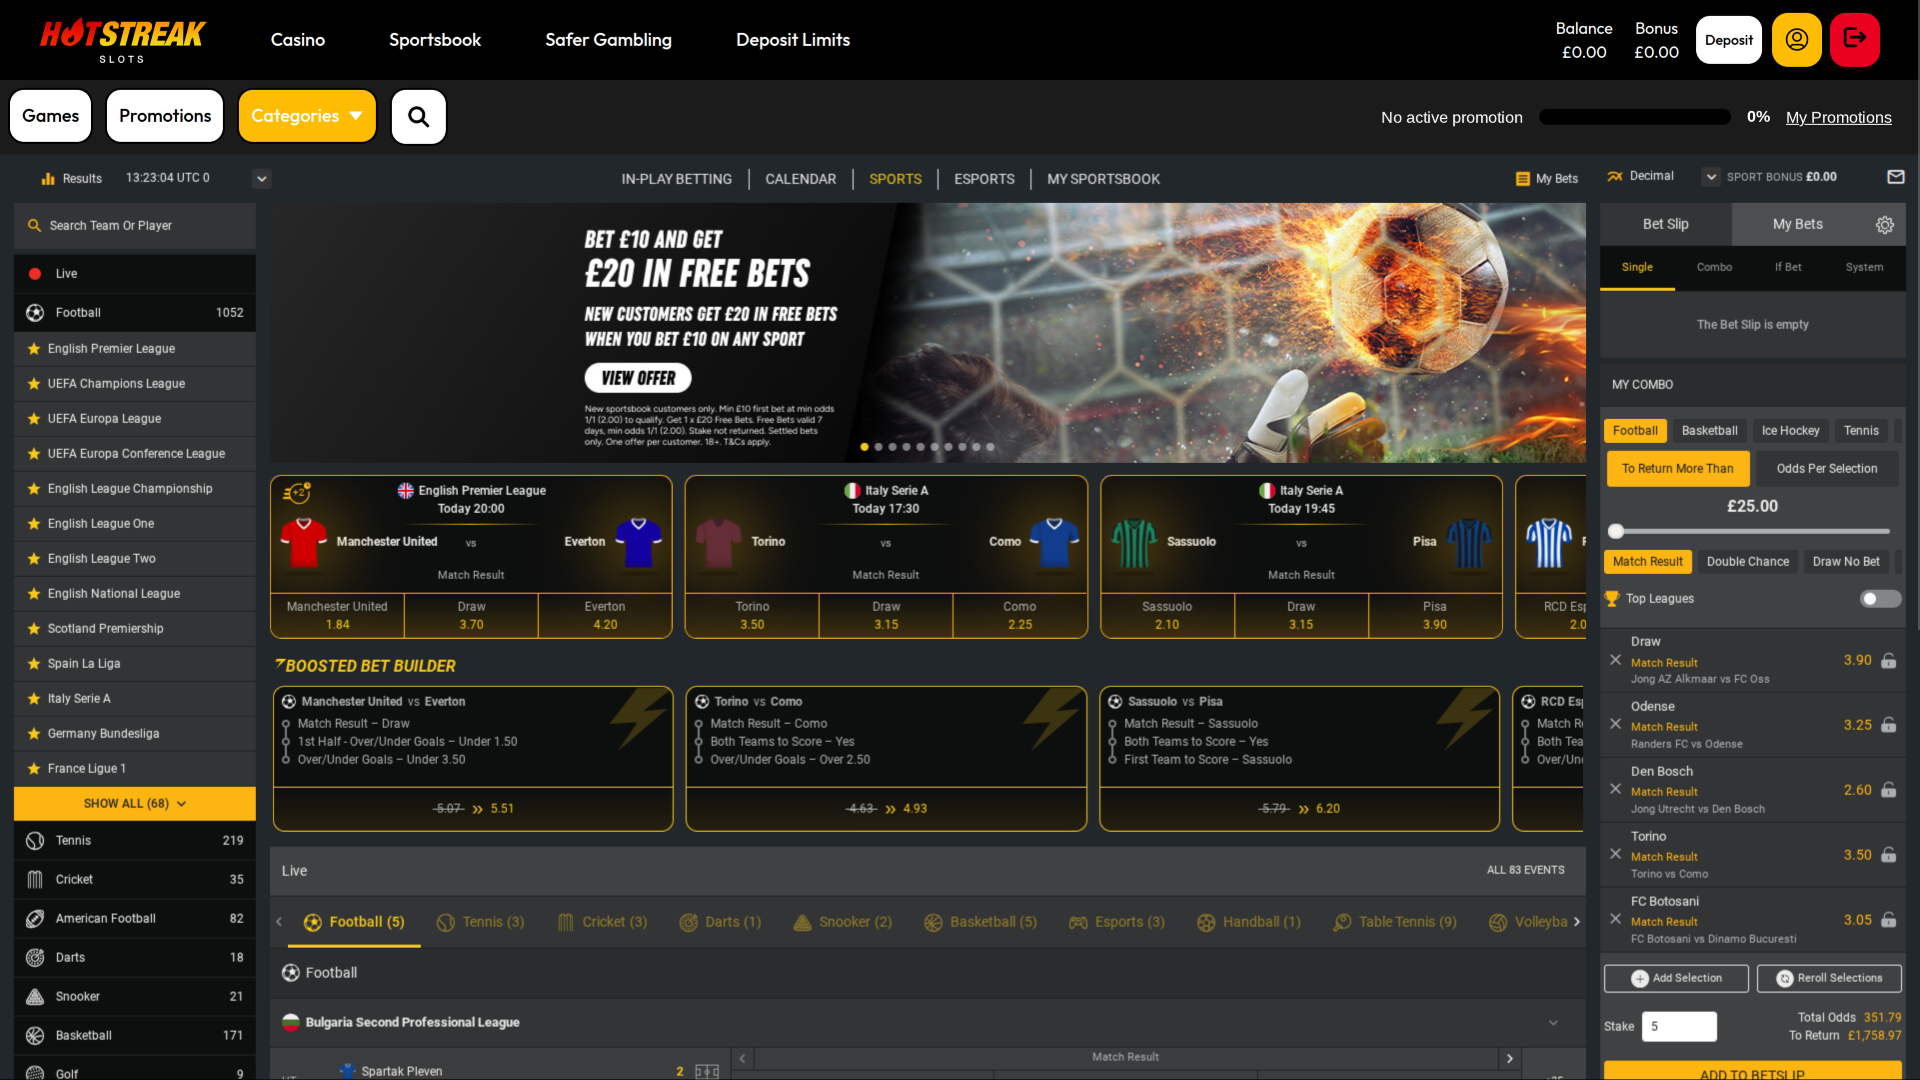Expand SHOW ALL leagues in the sidebar
Viewport: 1920px width, 1080px height.
pyautogui.click(x=134, y=803)
